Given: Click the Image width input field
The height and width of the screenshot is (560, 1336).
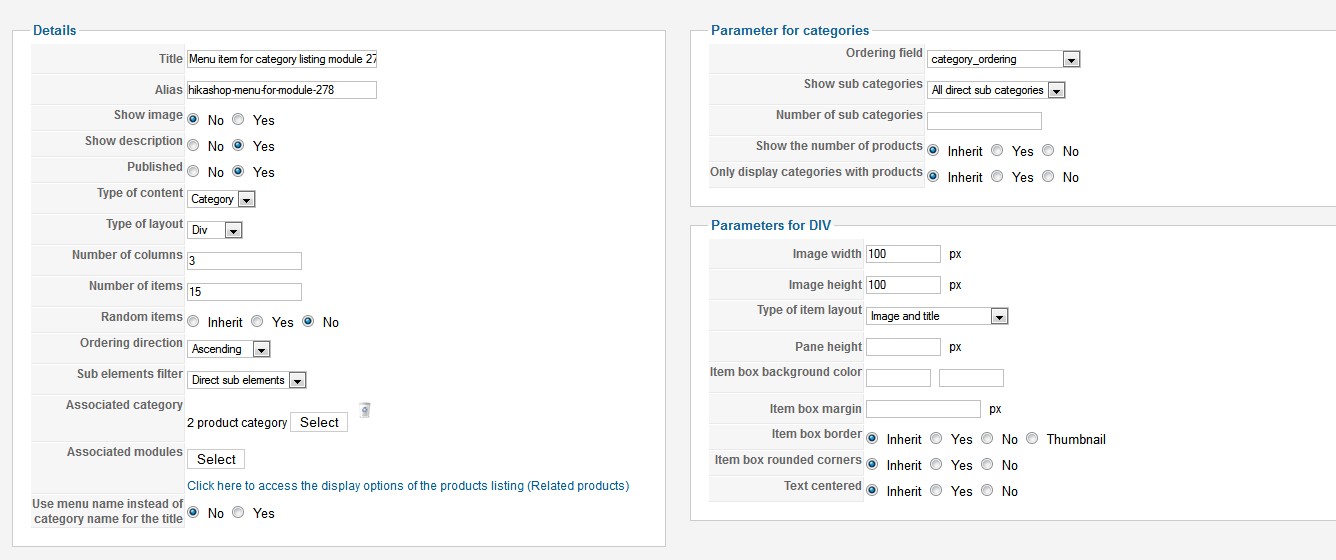Looking at the screenshot, I should 903,254.
